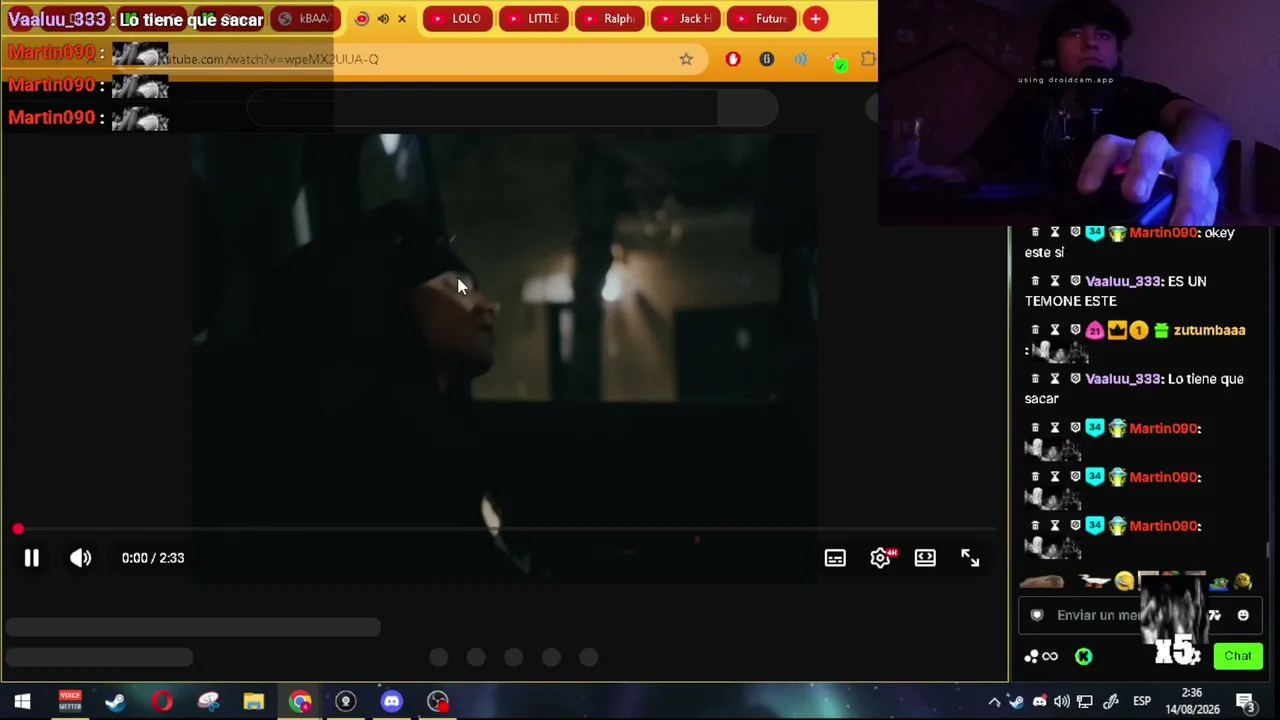
Task: Click the ban shield on 'Lo tiene que sacar' message
Action: coord(1075,379)
